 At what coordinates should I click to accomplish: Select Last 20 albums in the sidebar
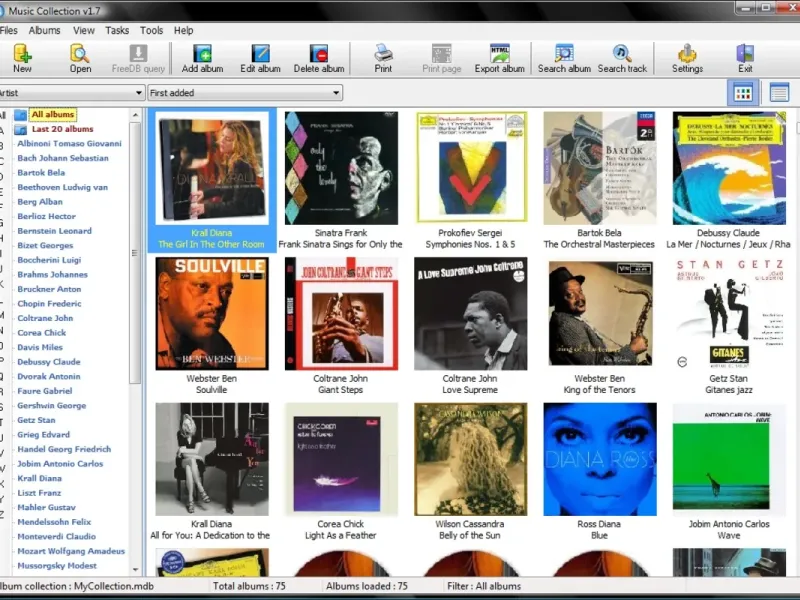(x=62, y=129)
